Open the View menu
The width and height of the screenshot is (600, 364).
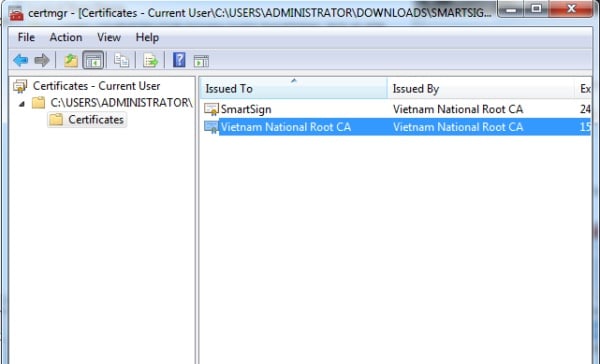tap(109, 38)
